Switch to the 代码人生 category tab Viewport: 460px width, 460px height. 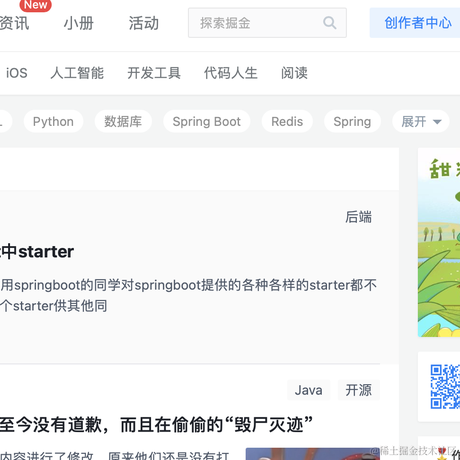click(x=231, y=73)
